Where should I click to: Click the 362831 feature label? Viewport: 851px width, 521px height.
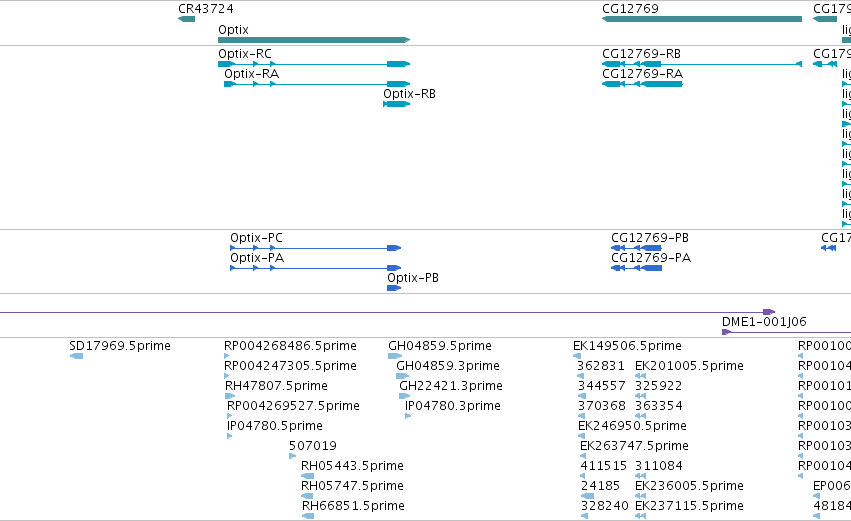601,366
